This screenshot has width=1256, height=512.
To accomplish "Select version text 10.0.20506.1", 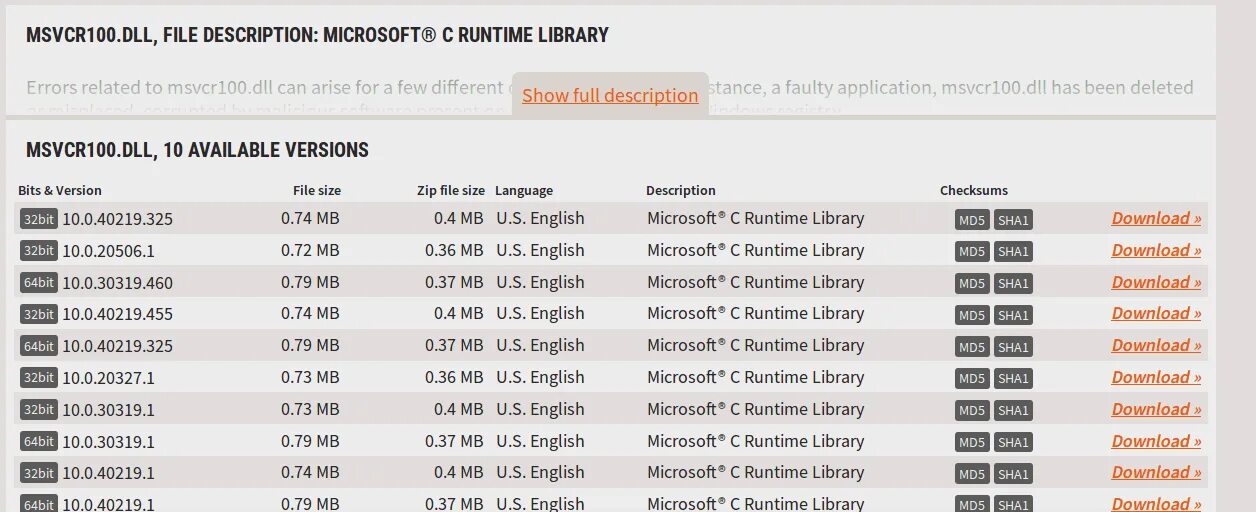I will tap(109, 251).
